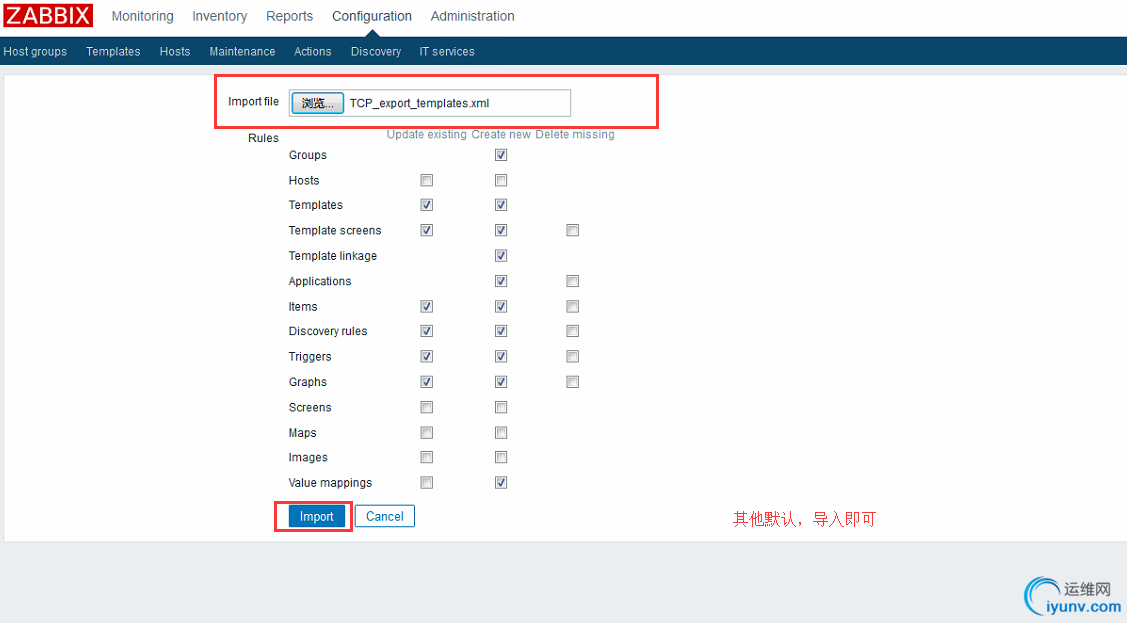This screenshot has height=623, width=1127.
Task: Check Items delete missing checkbox
Action: tap(572, 307)
